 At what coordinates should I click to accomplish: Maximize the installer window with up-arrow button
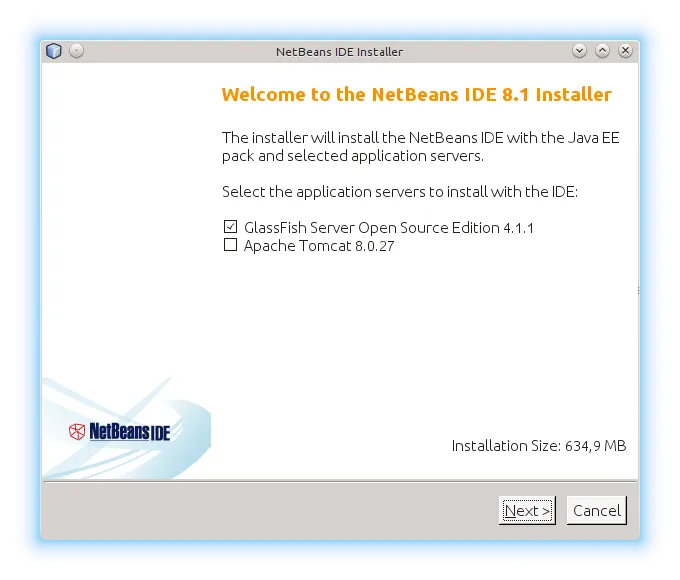(602, 51)
